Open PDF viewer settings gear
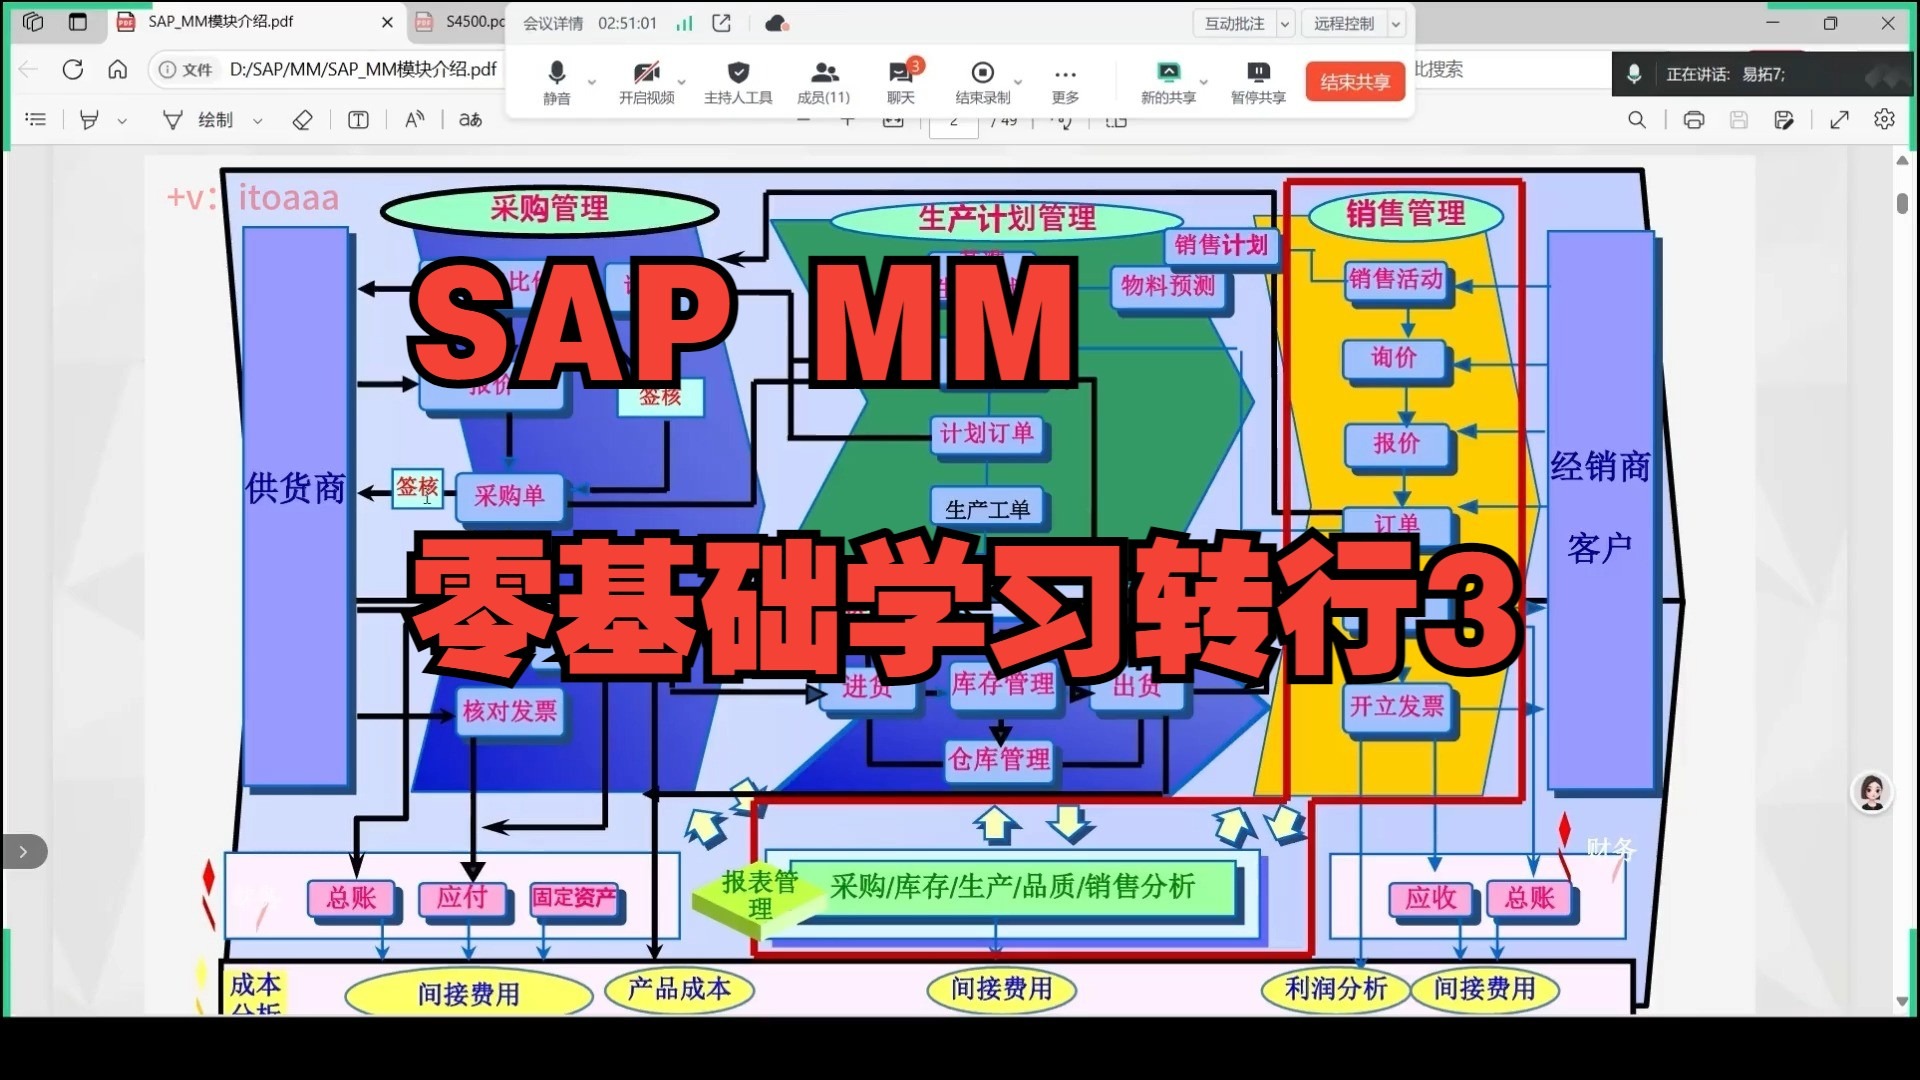 click(1885, 120)
